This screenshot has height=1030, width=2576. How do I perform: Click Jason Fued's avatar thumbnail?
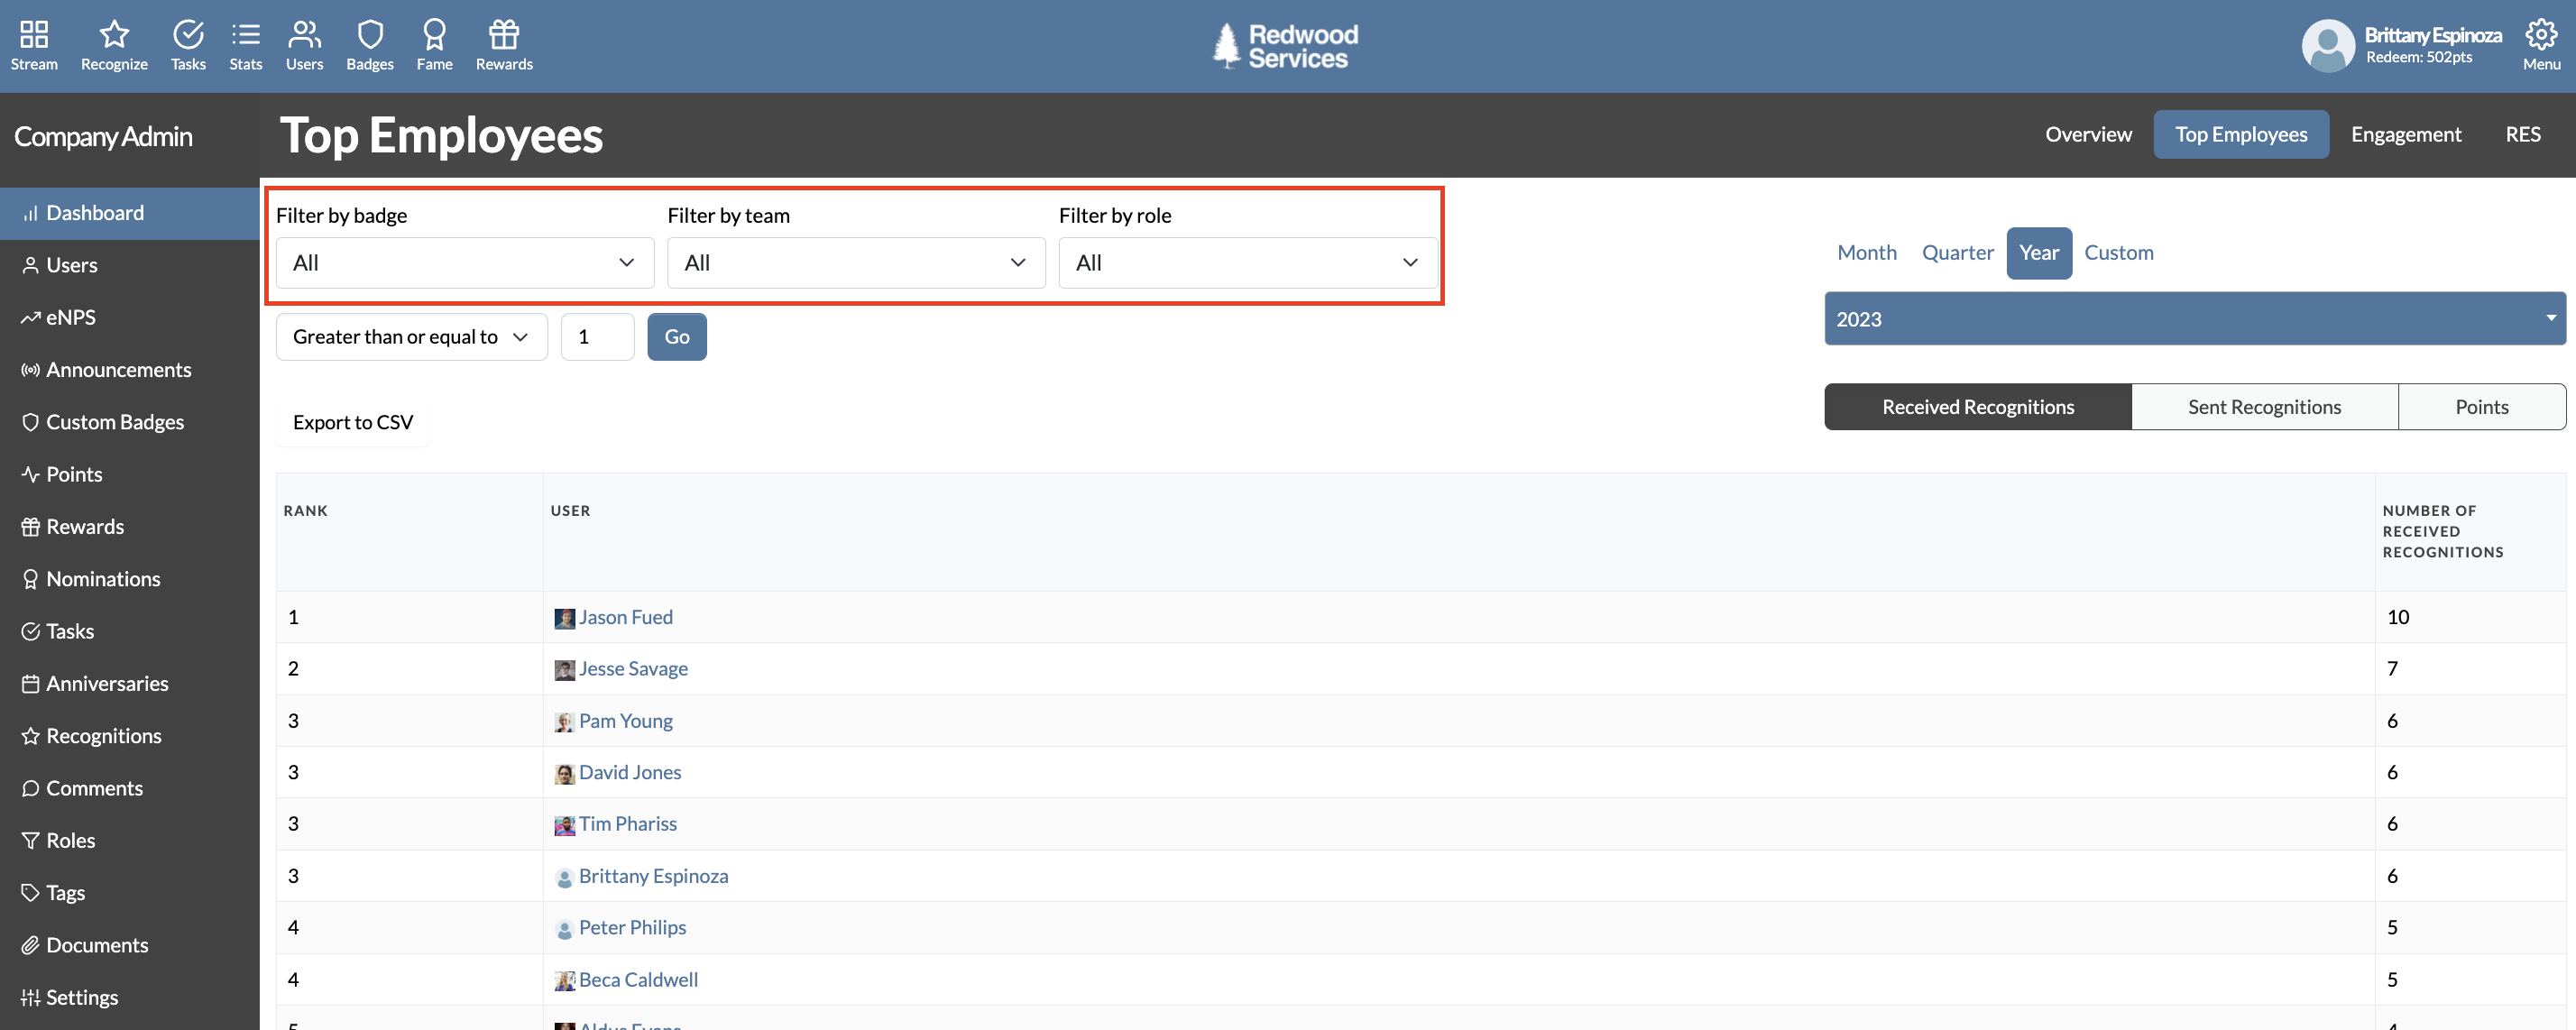[564, 619]
